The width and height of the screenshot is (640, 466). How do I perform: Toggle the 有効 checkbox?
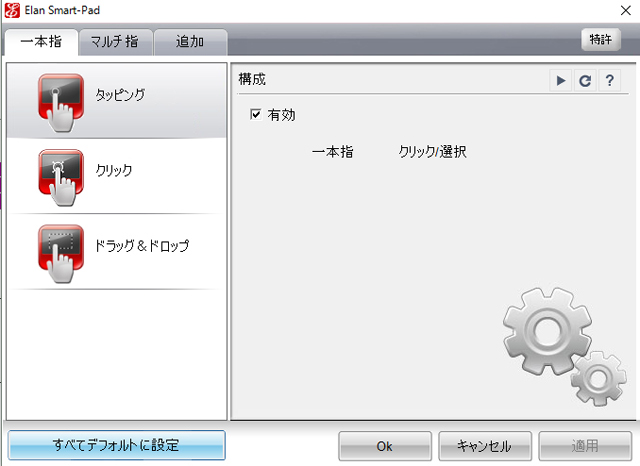(256, 115)
